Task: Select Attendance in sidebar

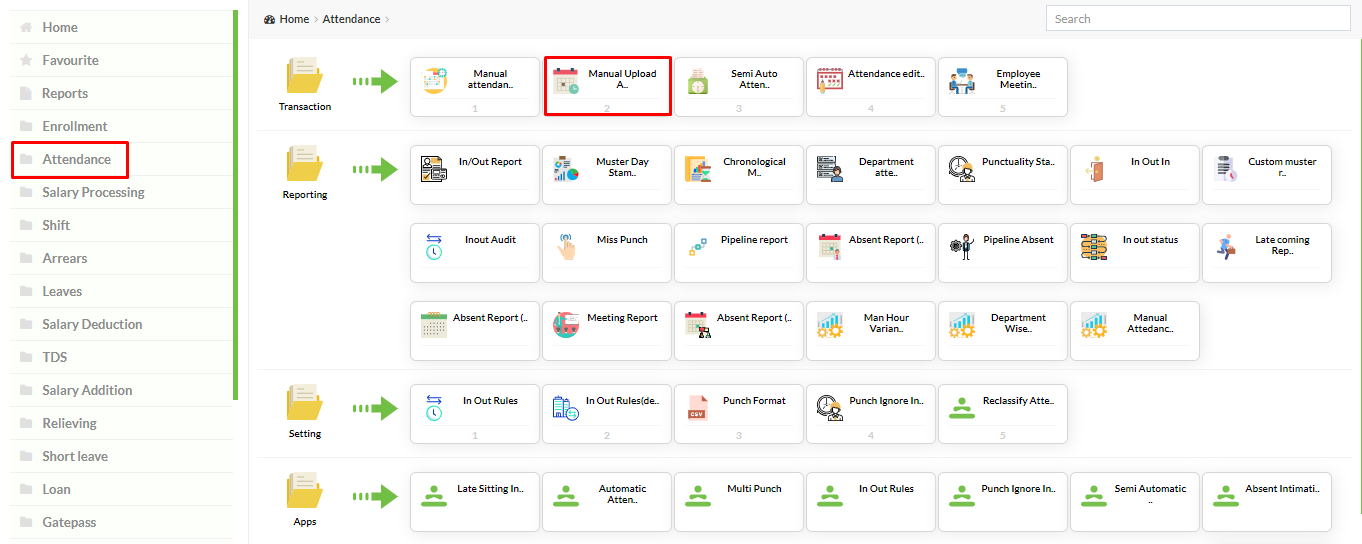Action: 121,159
